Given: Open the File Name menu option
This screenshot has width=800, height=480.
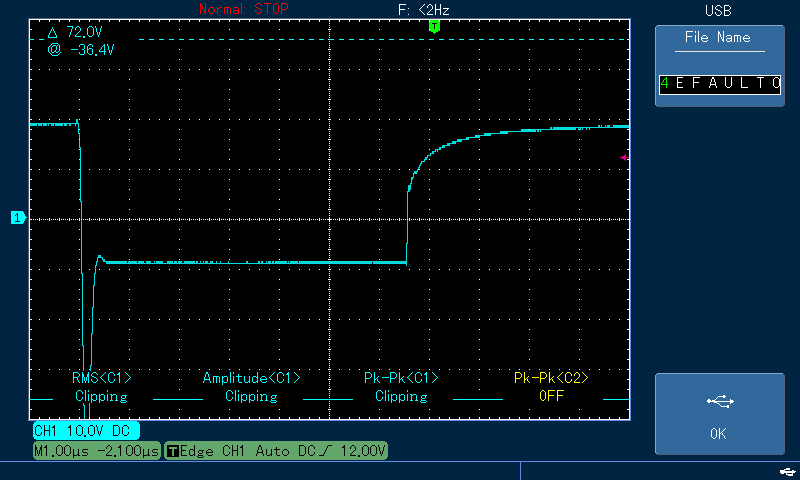Looking at the screenshot, I should tap(717, 38).
